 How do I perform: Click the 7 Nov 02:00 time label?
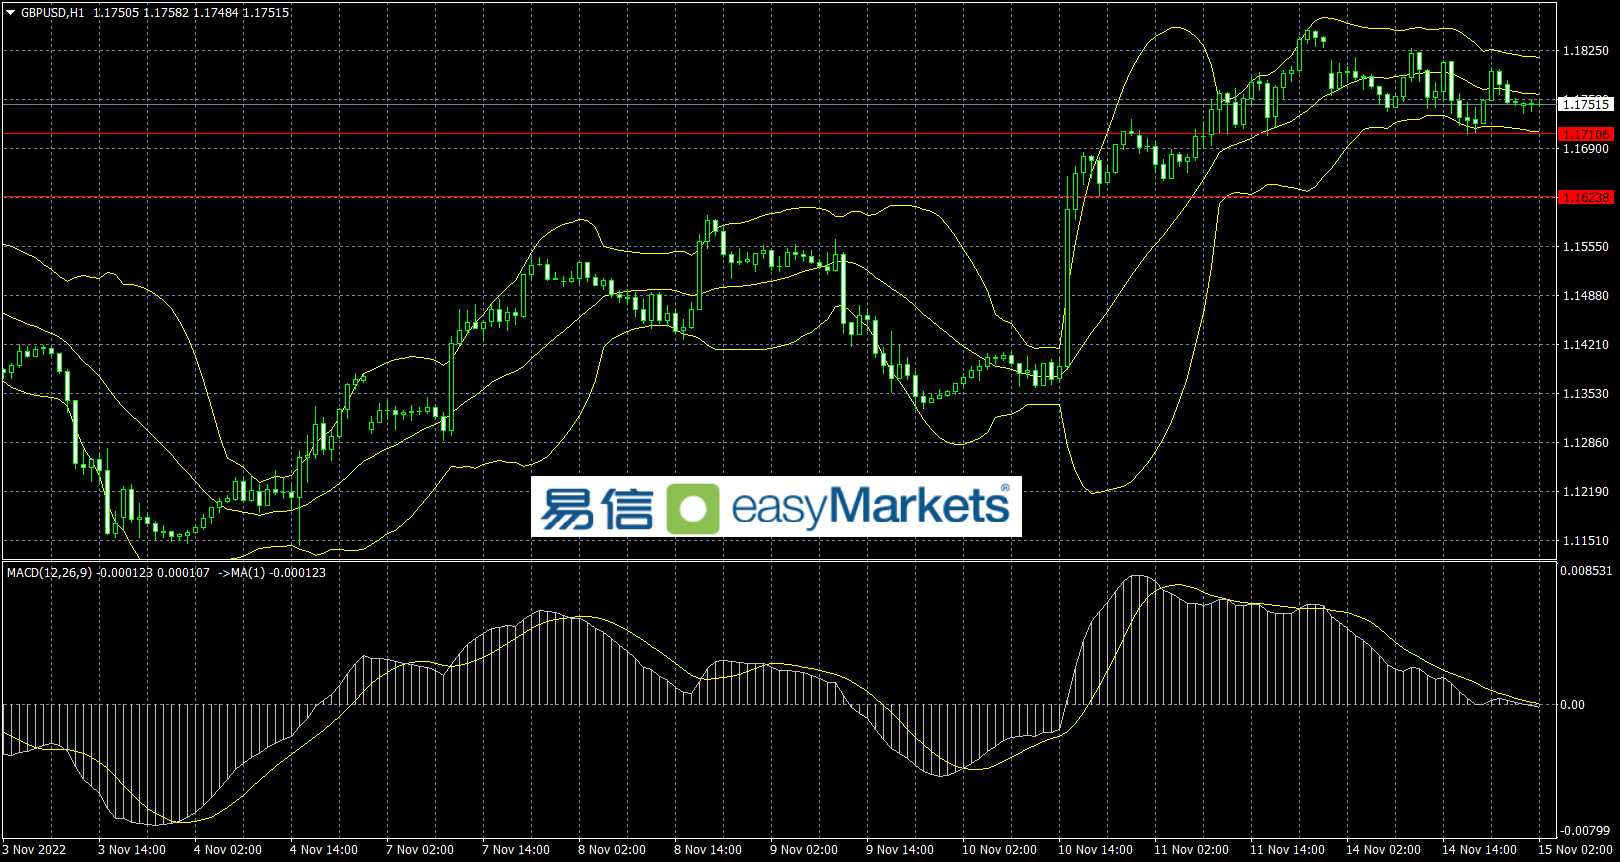(420, 850)
